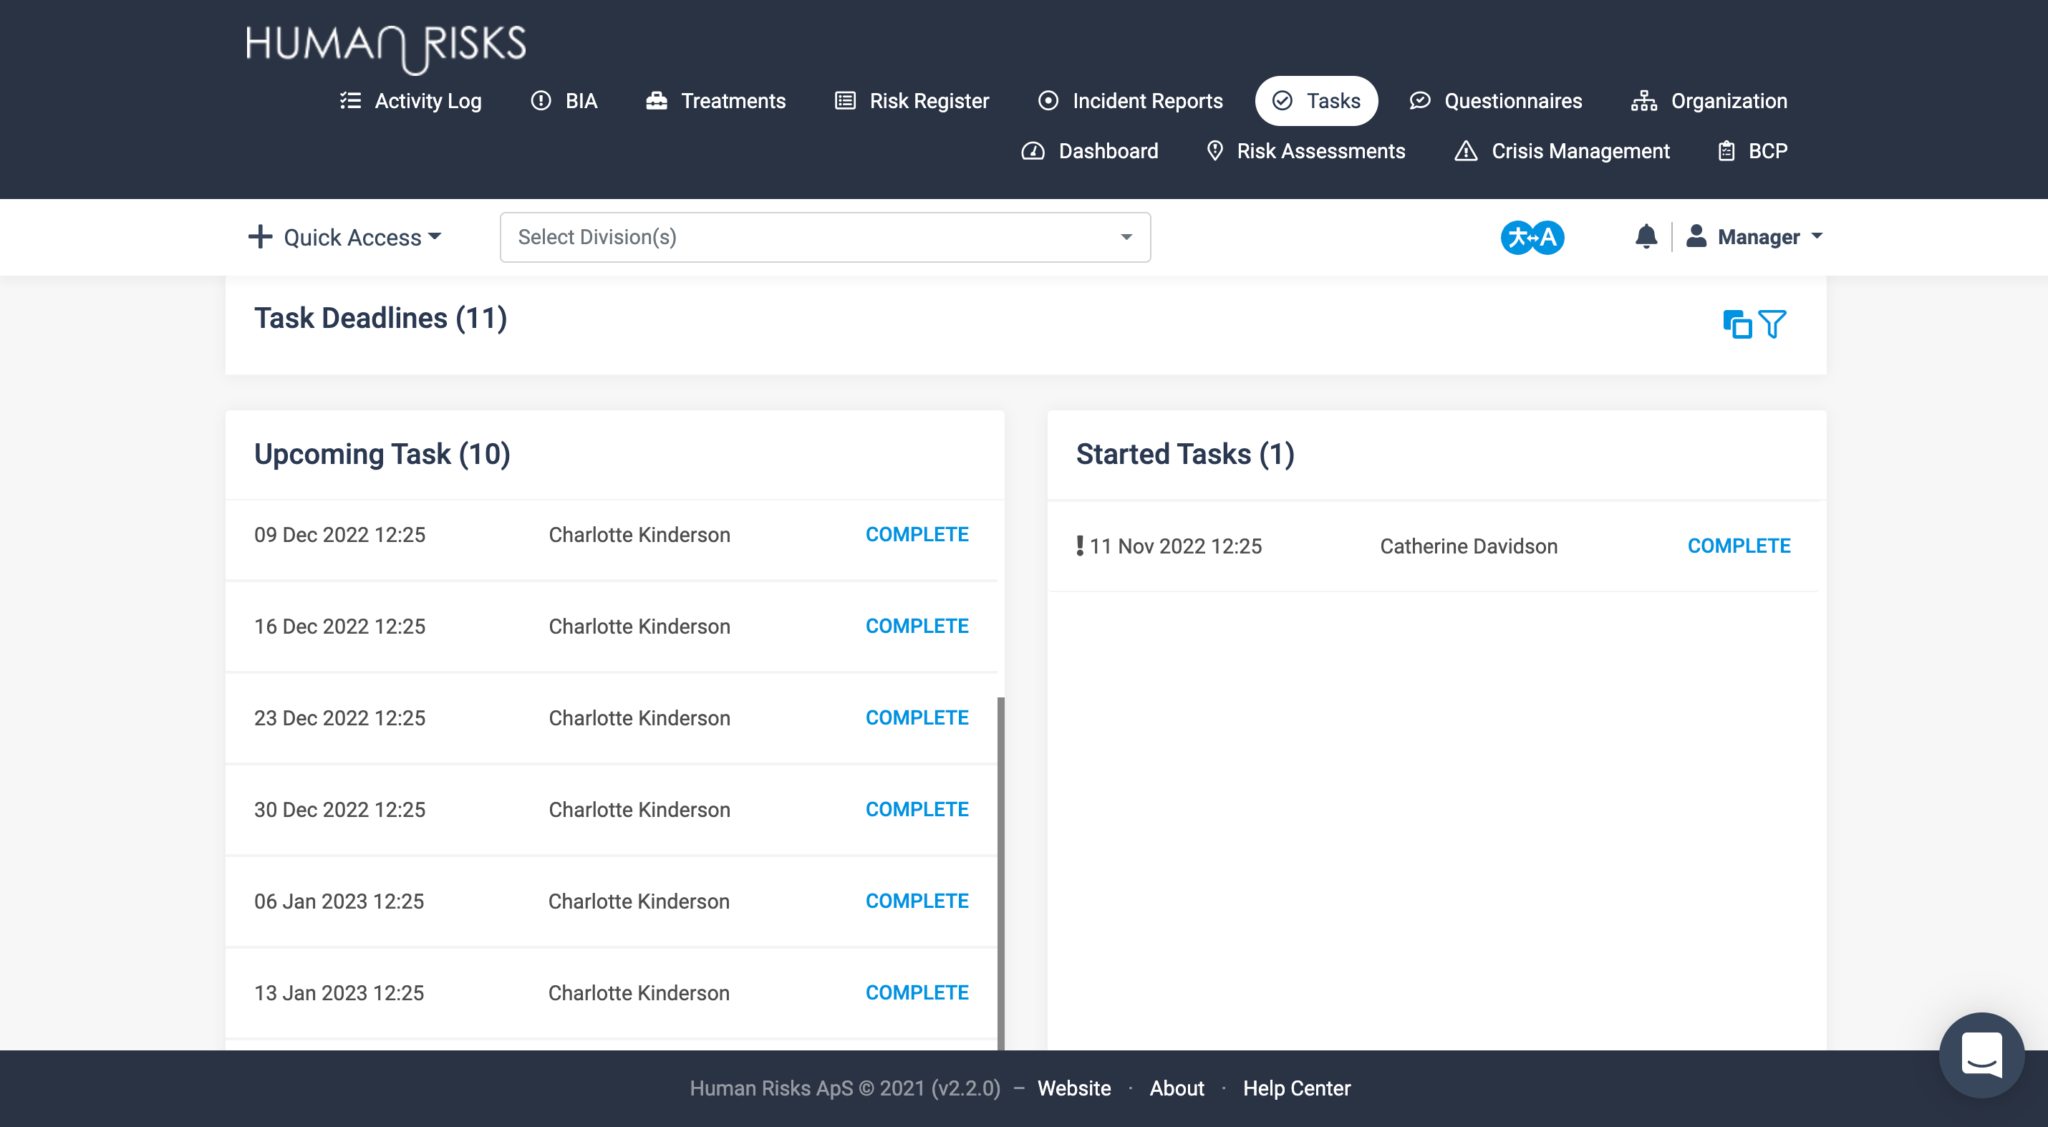This screenshot has height=1127, width=2048.
Task: Expand the Manager user menu
Action: pos(1756,237)
